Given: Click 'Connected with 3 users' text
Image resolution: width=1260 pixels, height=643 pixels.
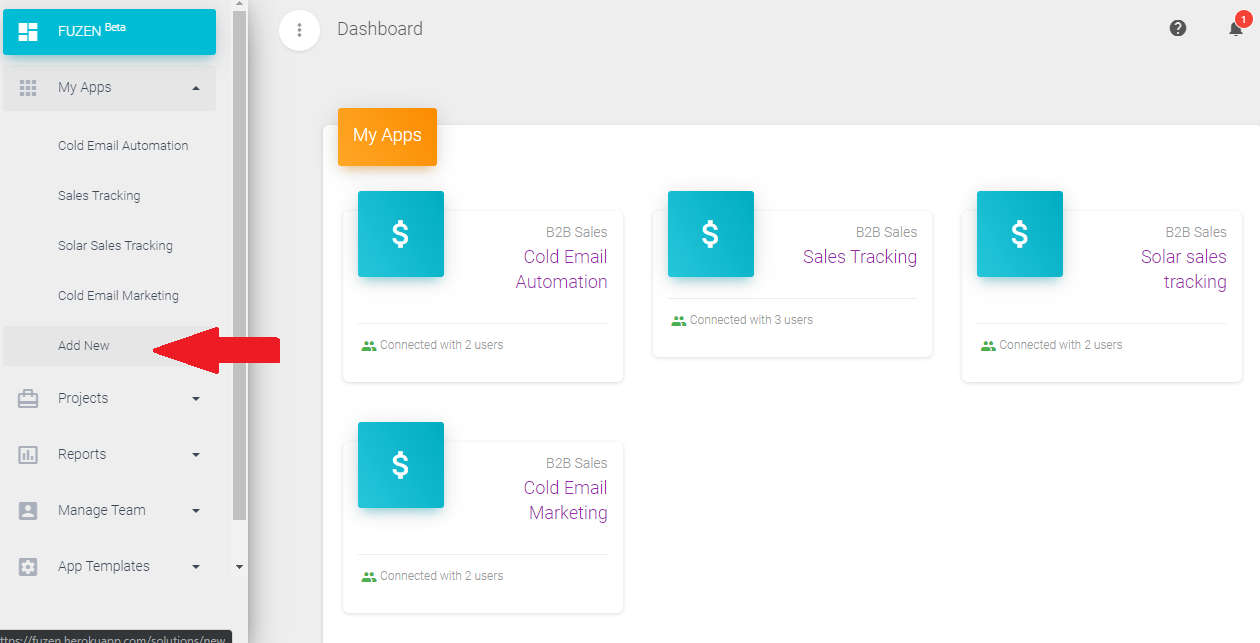Looking at the screenshot, I should tap(751, 320).
